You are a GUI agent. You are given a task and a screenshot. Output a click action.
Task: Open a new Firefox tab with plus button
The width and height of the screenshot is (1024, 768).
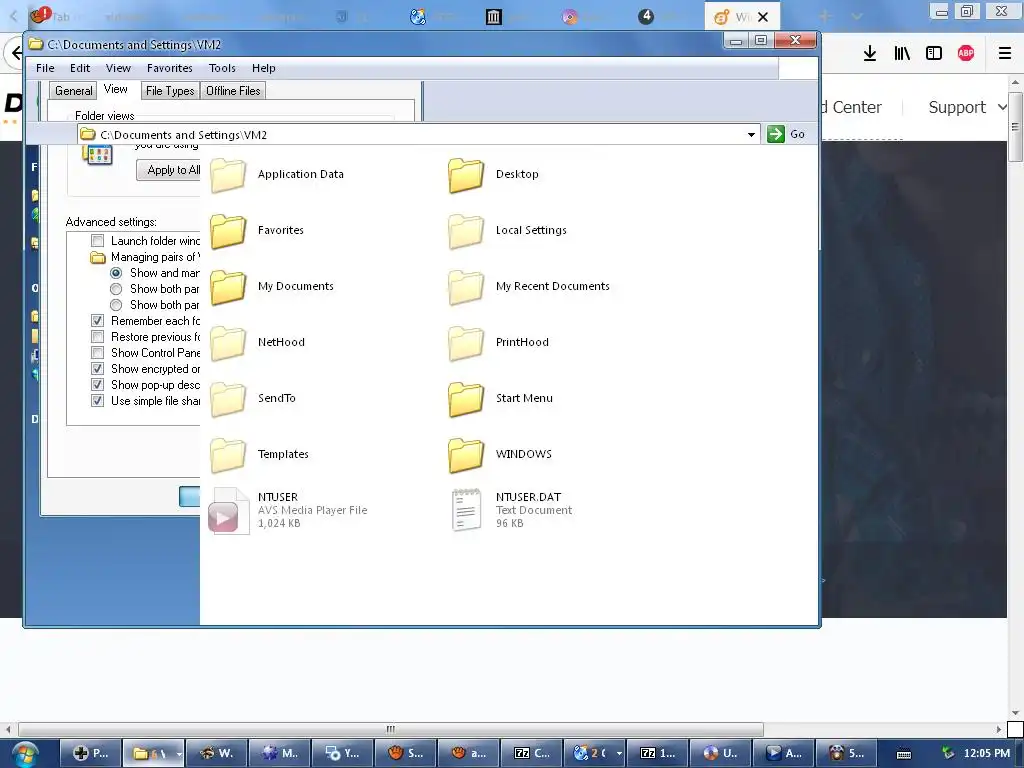[824, 16]
